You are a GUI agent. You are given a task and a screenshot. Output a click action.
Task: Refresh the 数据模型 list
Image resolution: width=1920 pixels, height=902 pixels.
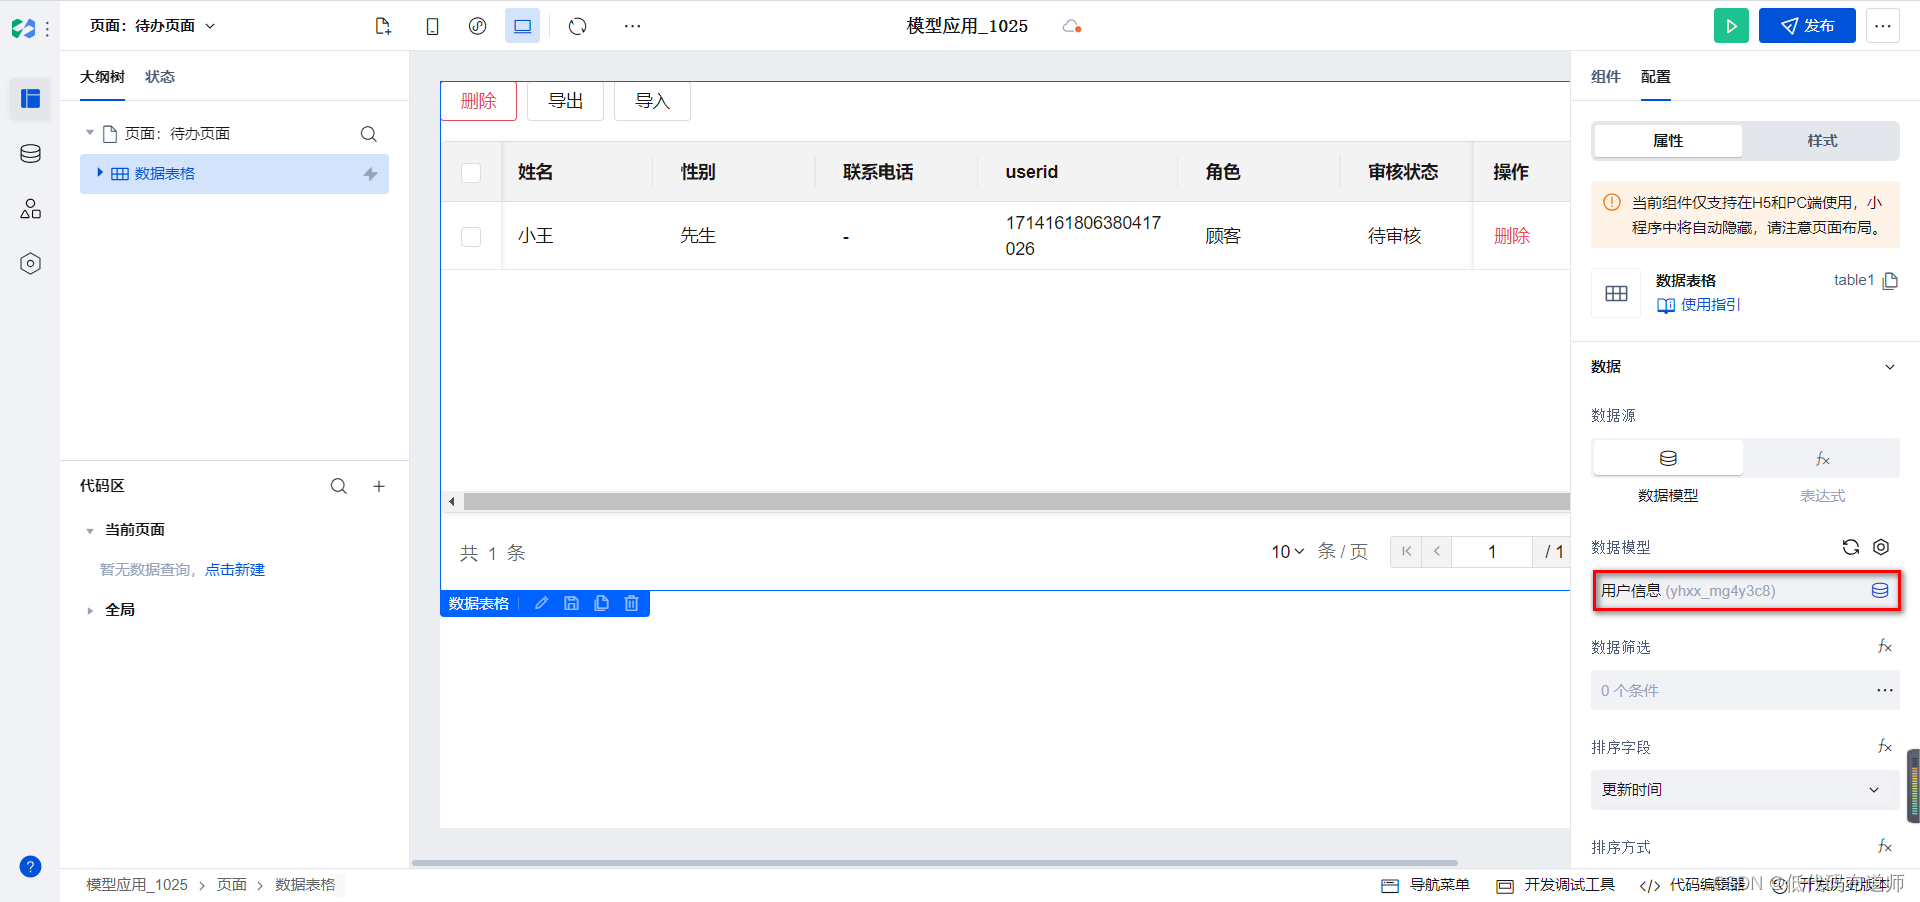(1851, 547)
